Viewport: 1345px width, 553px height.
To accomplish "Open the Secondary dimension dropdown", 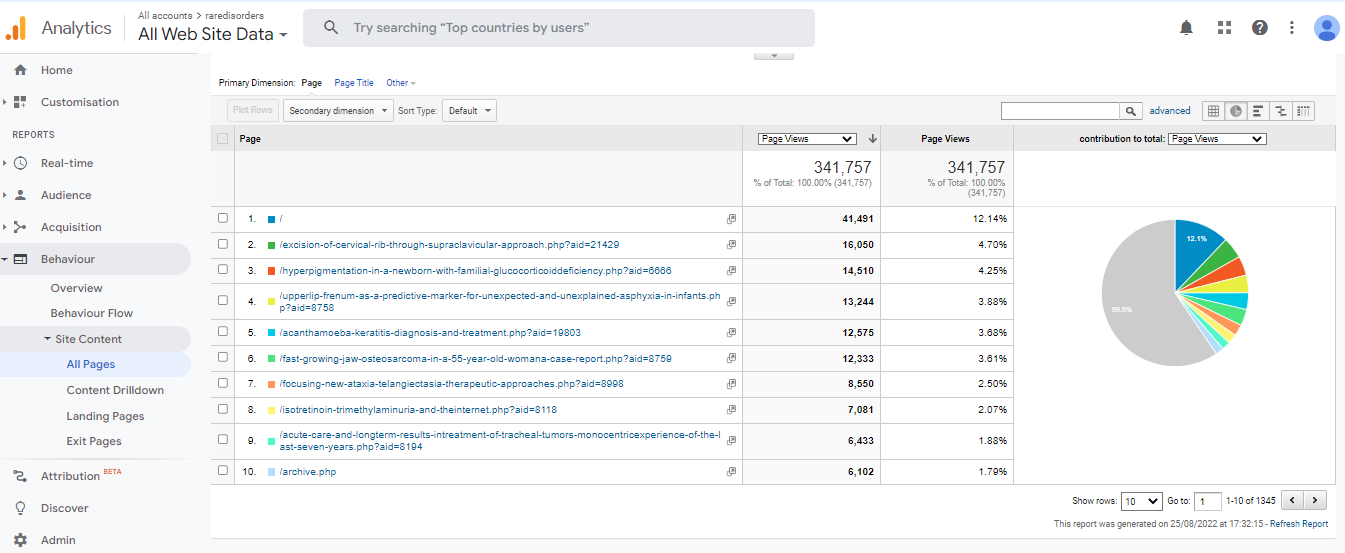I will 338,111.
